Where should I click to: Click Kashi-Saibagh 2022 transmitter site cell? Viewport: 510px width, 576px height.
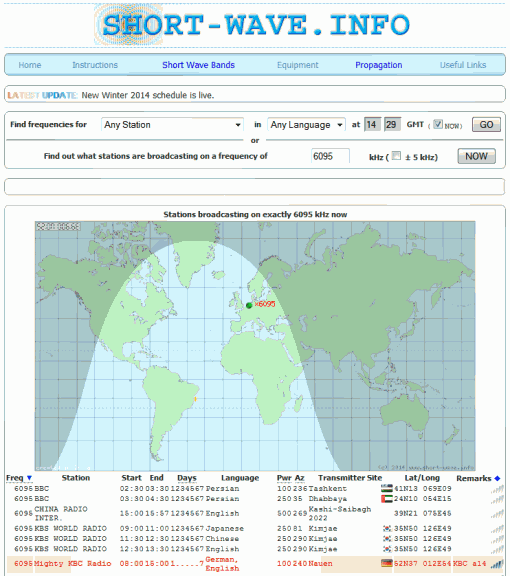point(340,514)
